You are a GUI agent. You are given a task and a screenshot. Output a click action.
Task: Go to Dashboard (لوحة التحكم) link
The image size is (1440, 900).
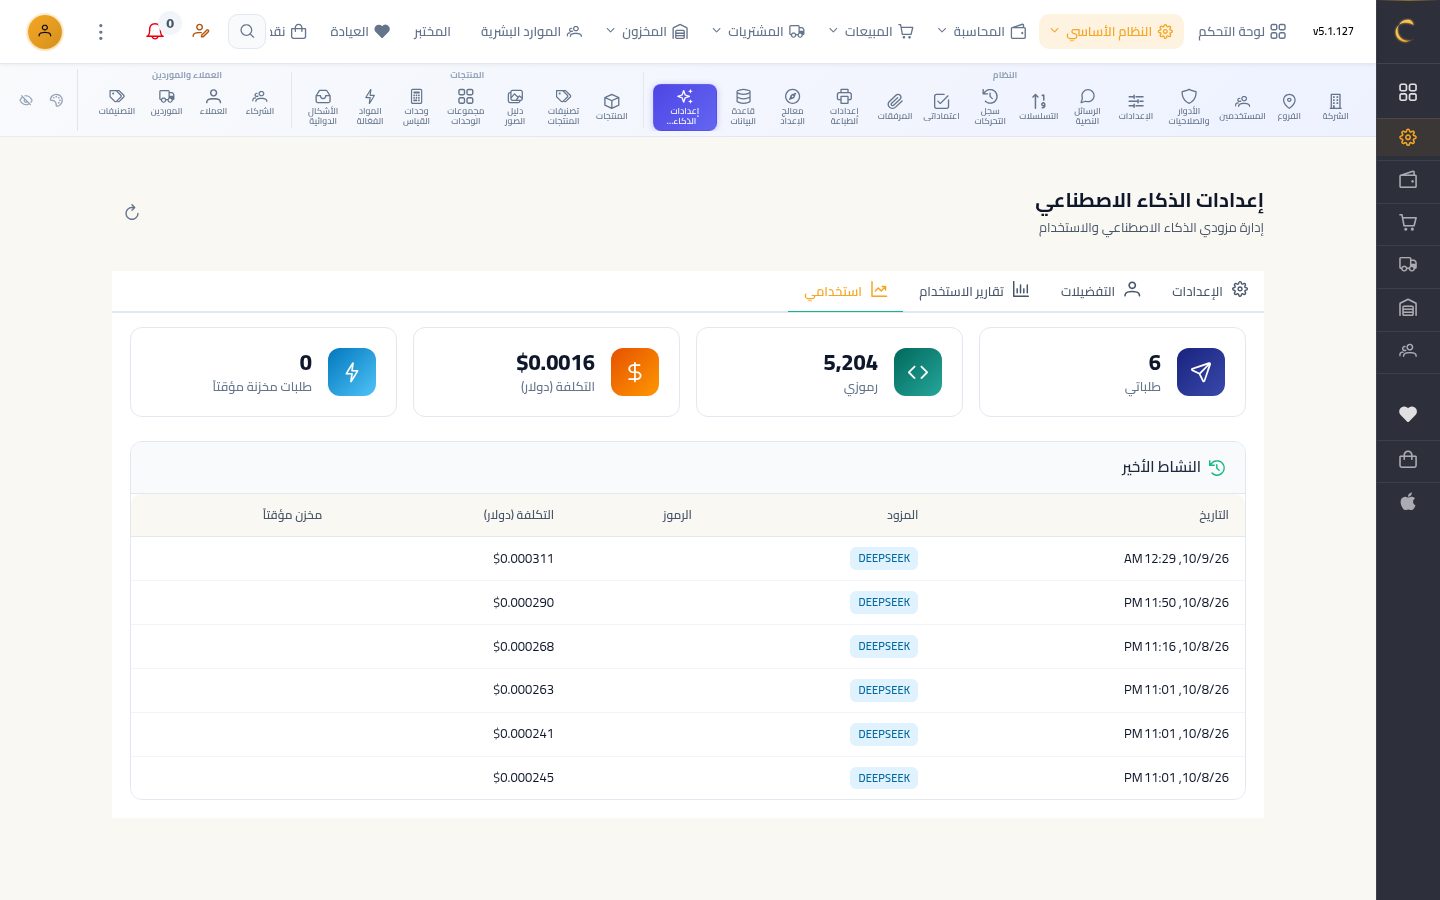[x=1242, y=32]
